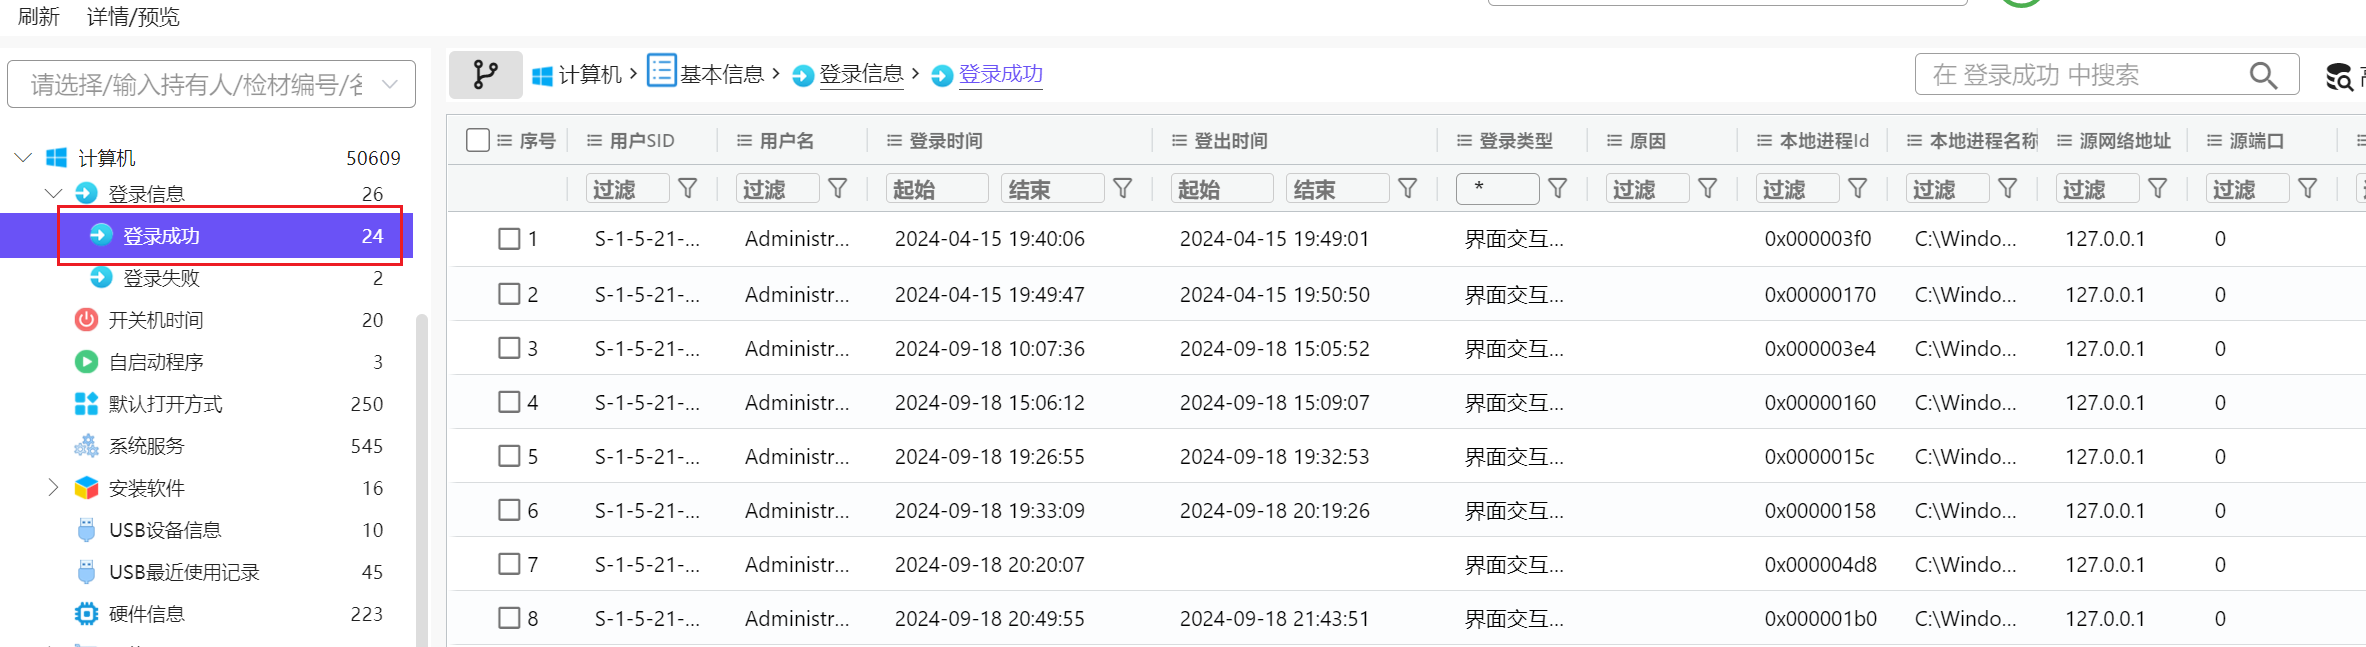The height and width of the screenshot is (647, 2366).
Task: Open 开关机时间 power icon item
Action: point(155,320)
